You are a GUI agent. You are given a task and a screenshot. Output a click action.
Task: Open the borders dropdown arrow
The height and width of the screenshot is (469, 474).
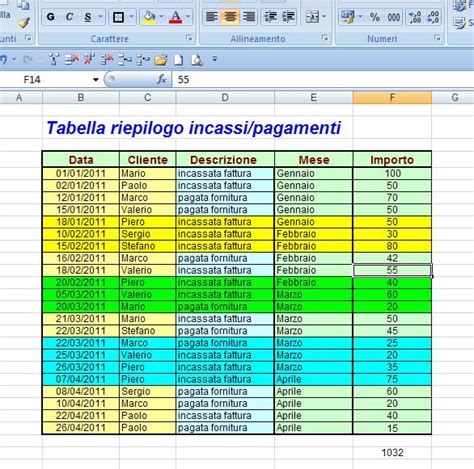(131, 17)
